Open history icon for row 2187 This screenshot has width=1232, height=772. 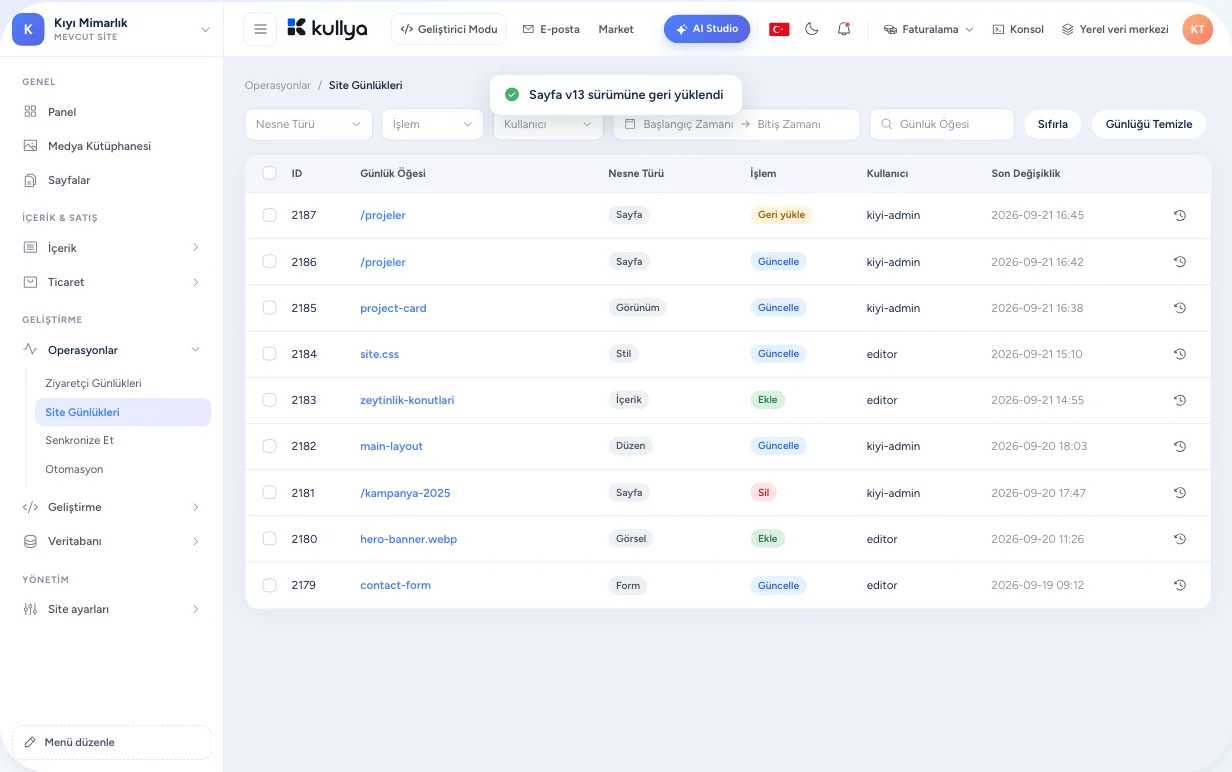(x=1180, y=215)
